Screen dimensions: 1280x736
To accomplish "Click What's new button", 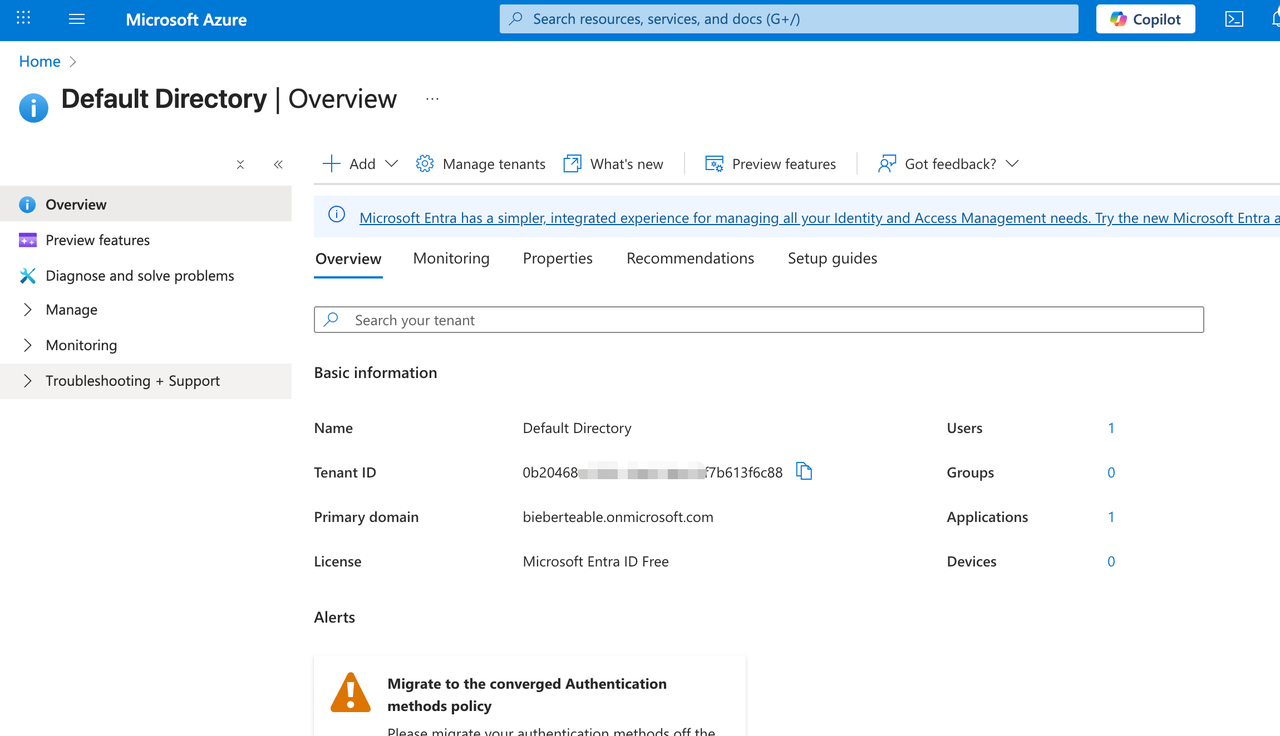I will pos(613,164).
